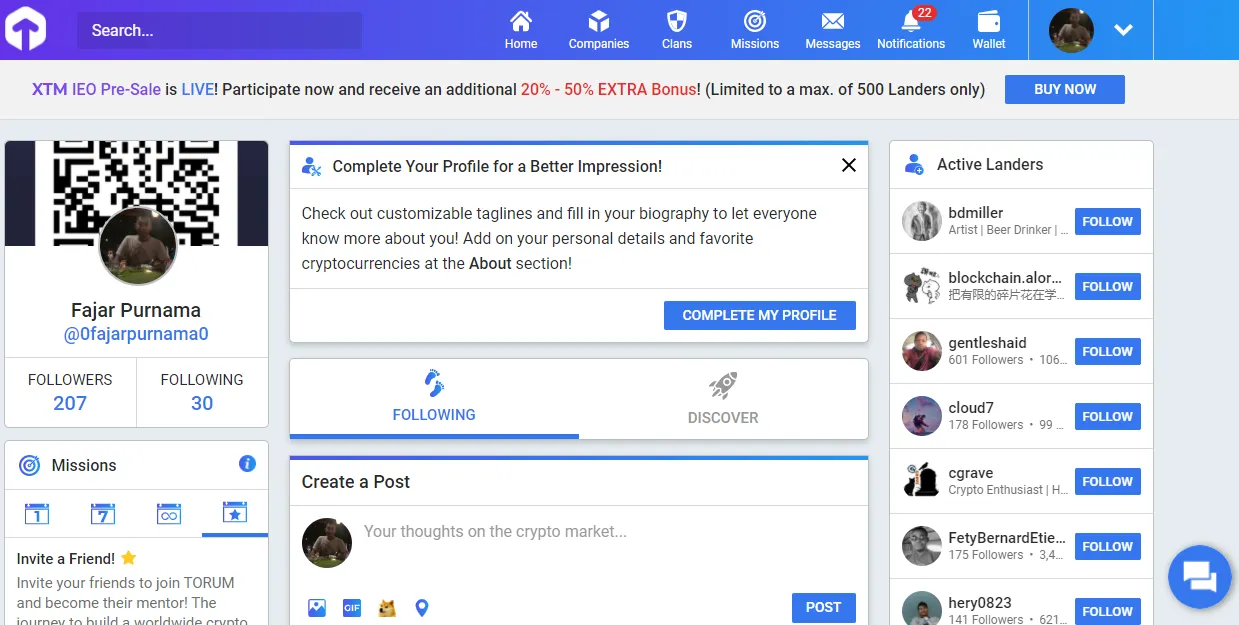This screenshot has height=625, width=1239.
Task: Follow user cloud7
Action: [1107, 417]
